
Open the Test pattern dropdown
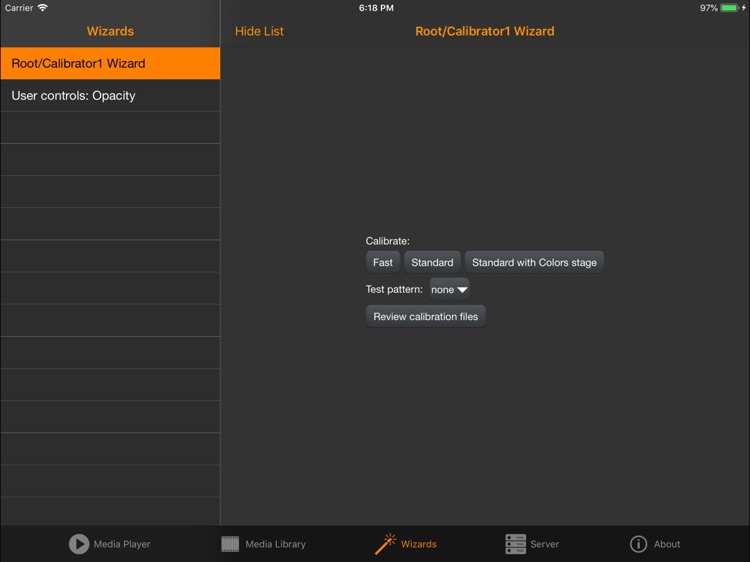coord(450,289)
